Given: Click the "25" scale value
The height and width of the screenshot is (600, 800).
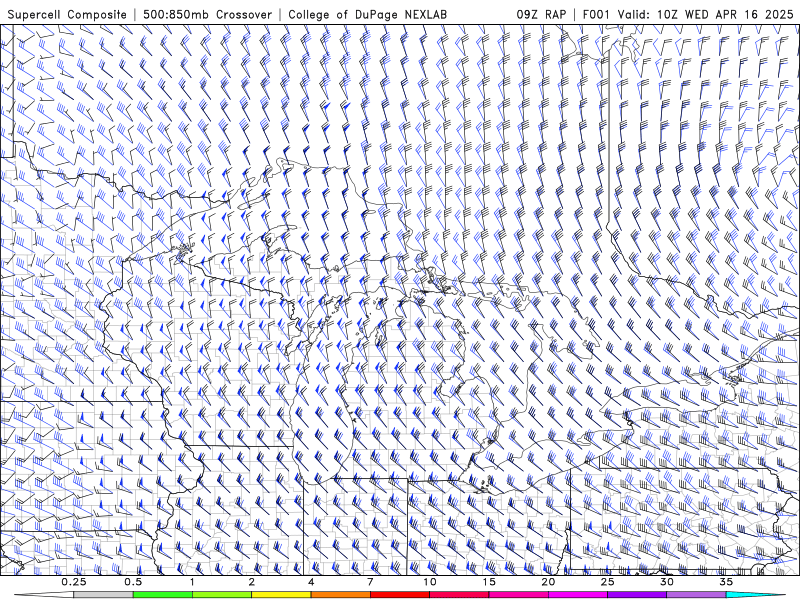Looking at the screenshot, I should [607, 582].
